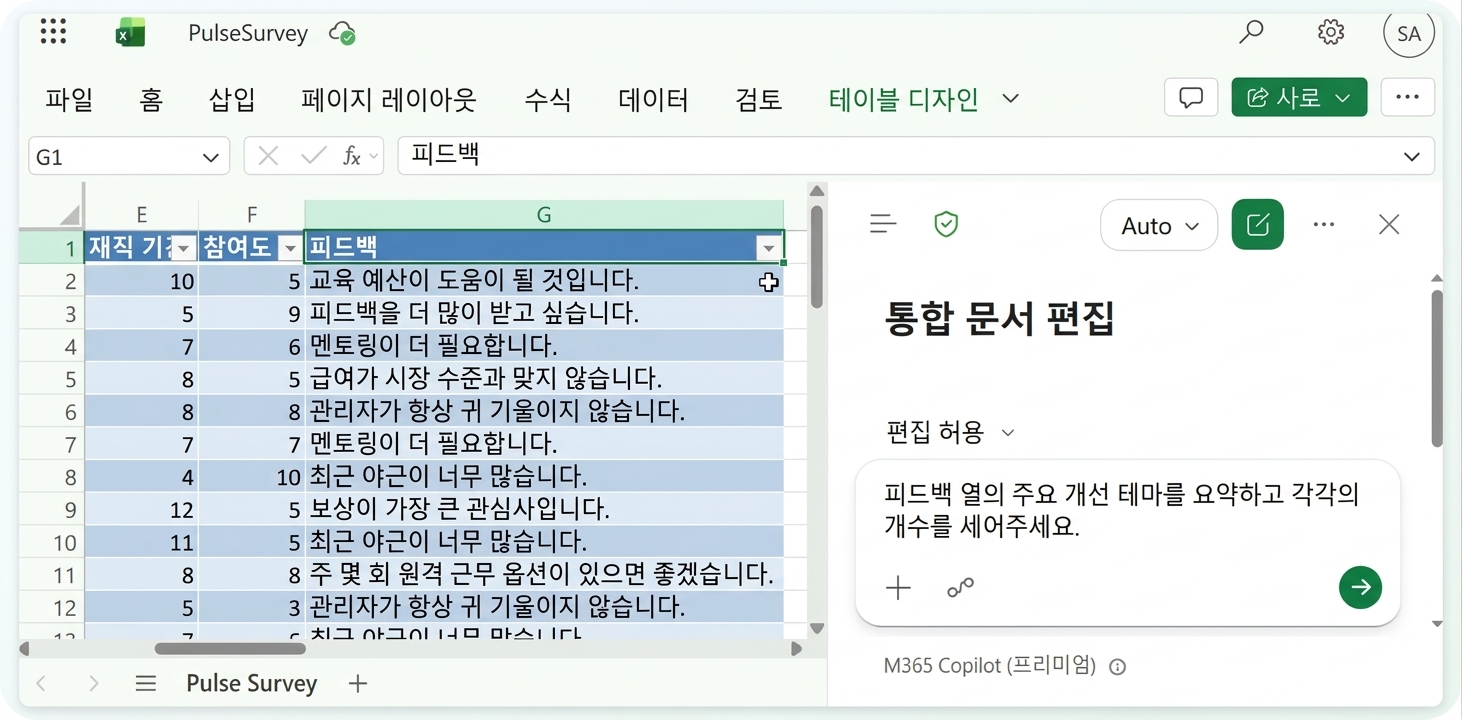
Task: Click the insert function fx icon
Action: click(351, 156)
